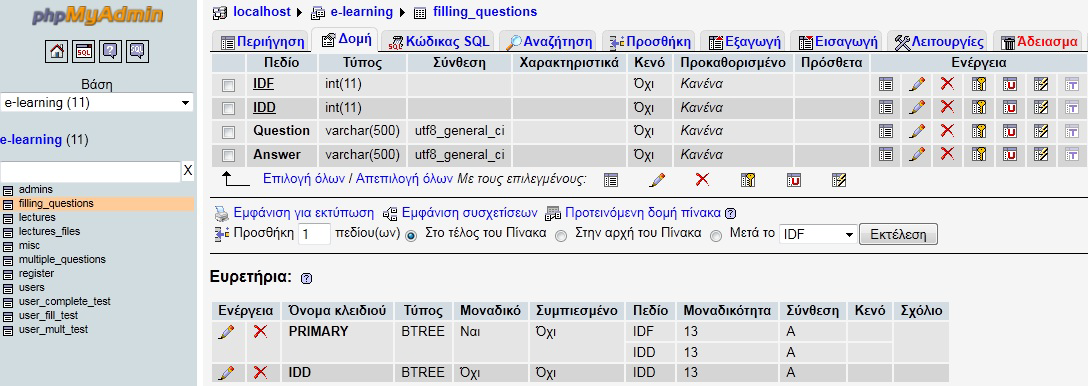Click the number of fields input box
Viewport: 1088px width, 386px height.
coord(314,235)
